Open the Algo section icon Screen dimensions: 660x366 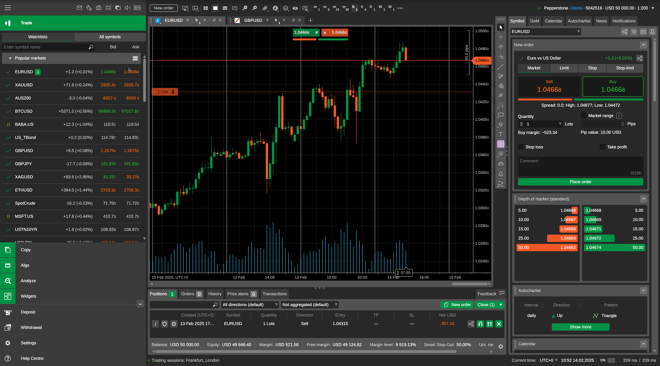8,265
